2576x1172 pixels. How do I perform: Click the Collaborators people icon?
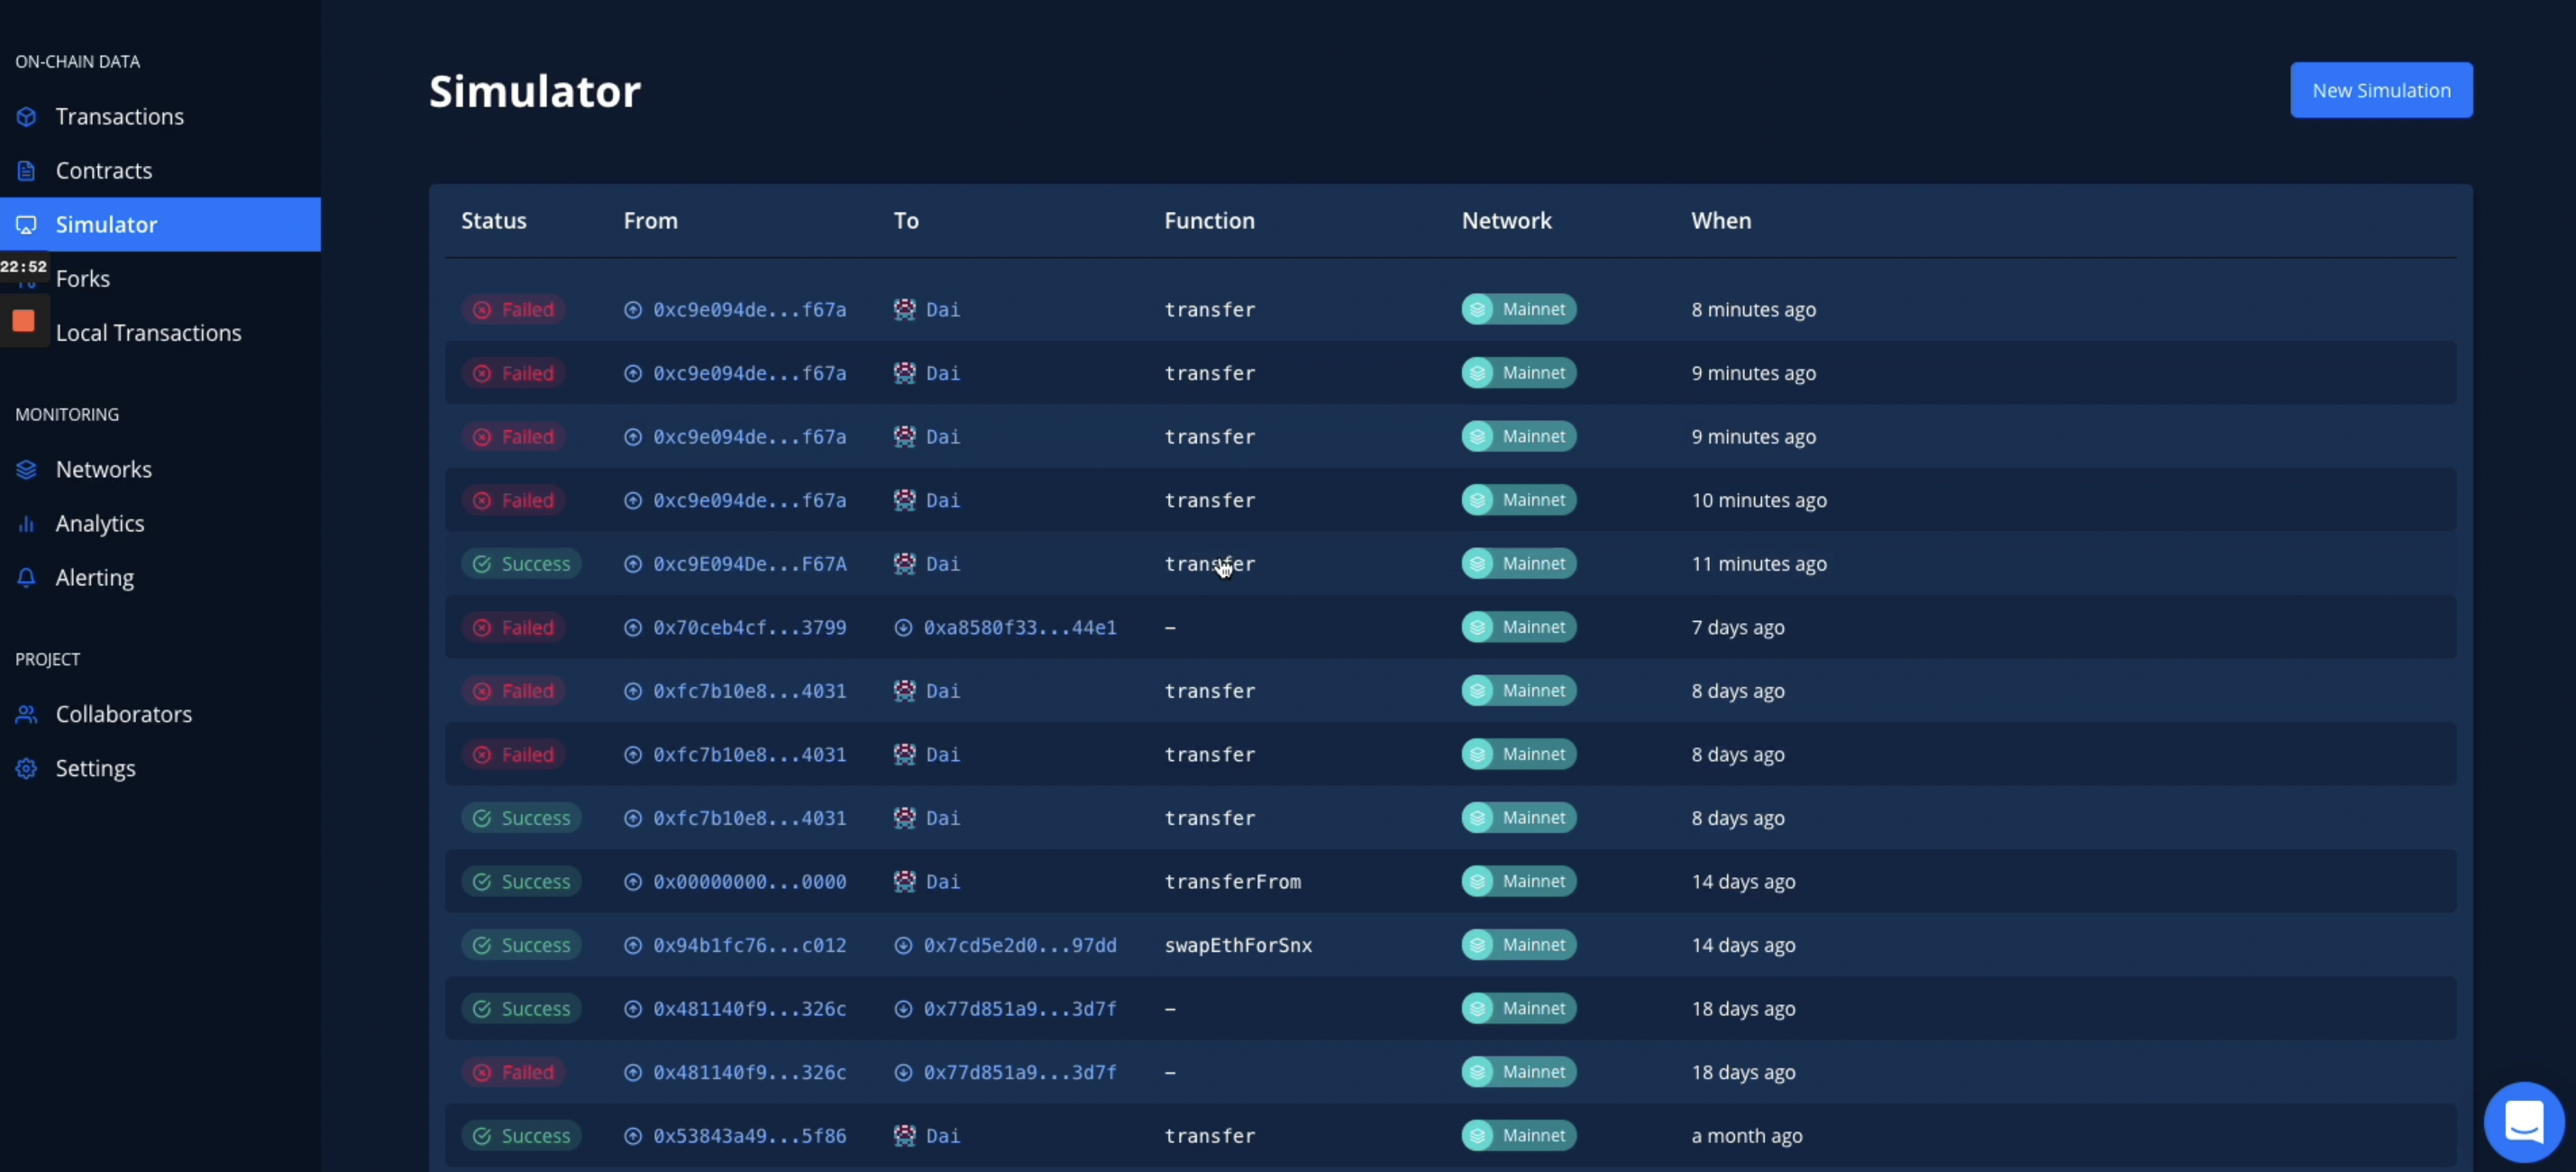click(27, 715)
